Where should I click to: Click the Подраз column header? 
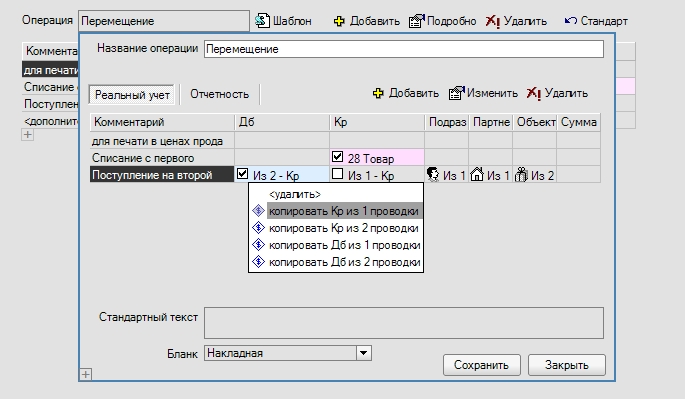(447, 122)
